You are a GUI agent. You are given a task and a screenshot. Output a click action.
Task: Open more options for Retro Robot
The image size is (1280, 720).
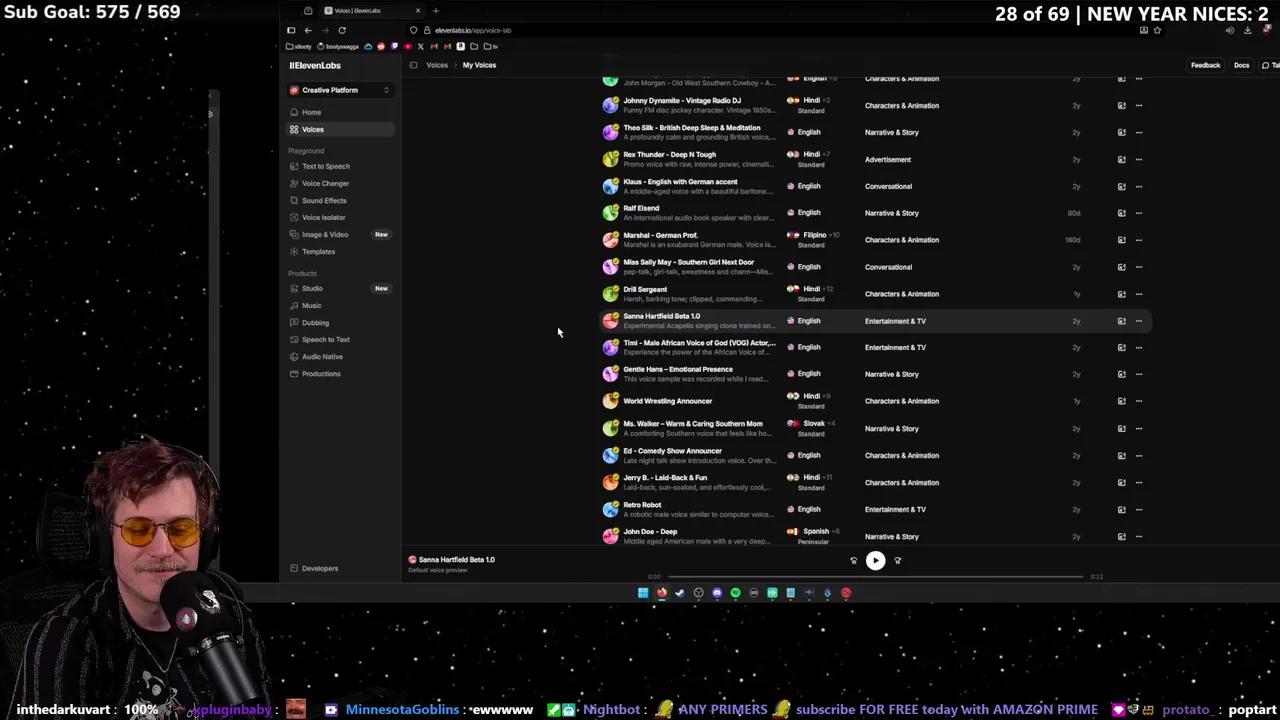1139,509
